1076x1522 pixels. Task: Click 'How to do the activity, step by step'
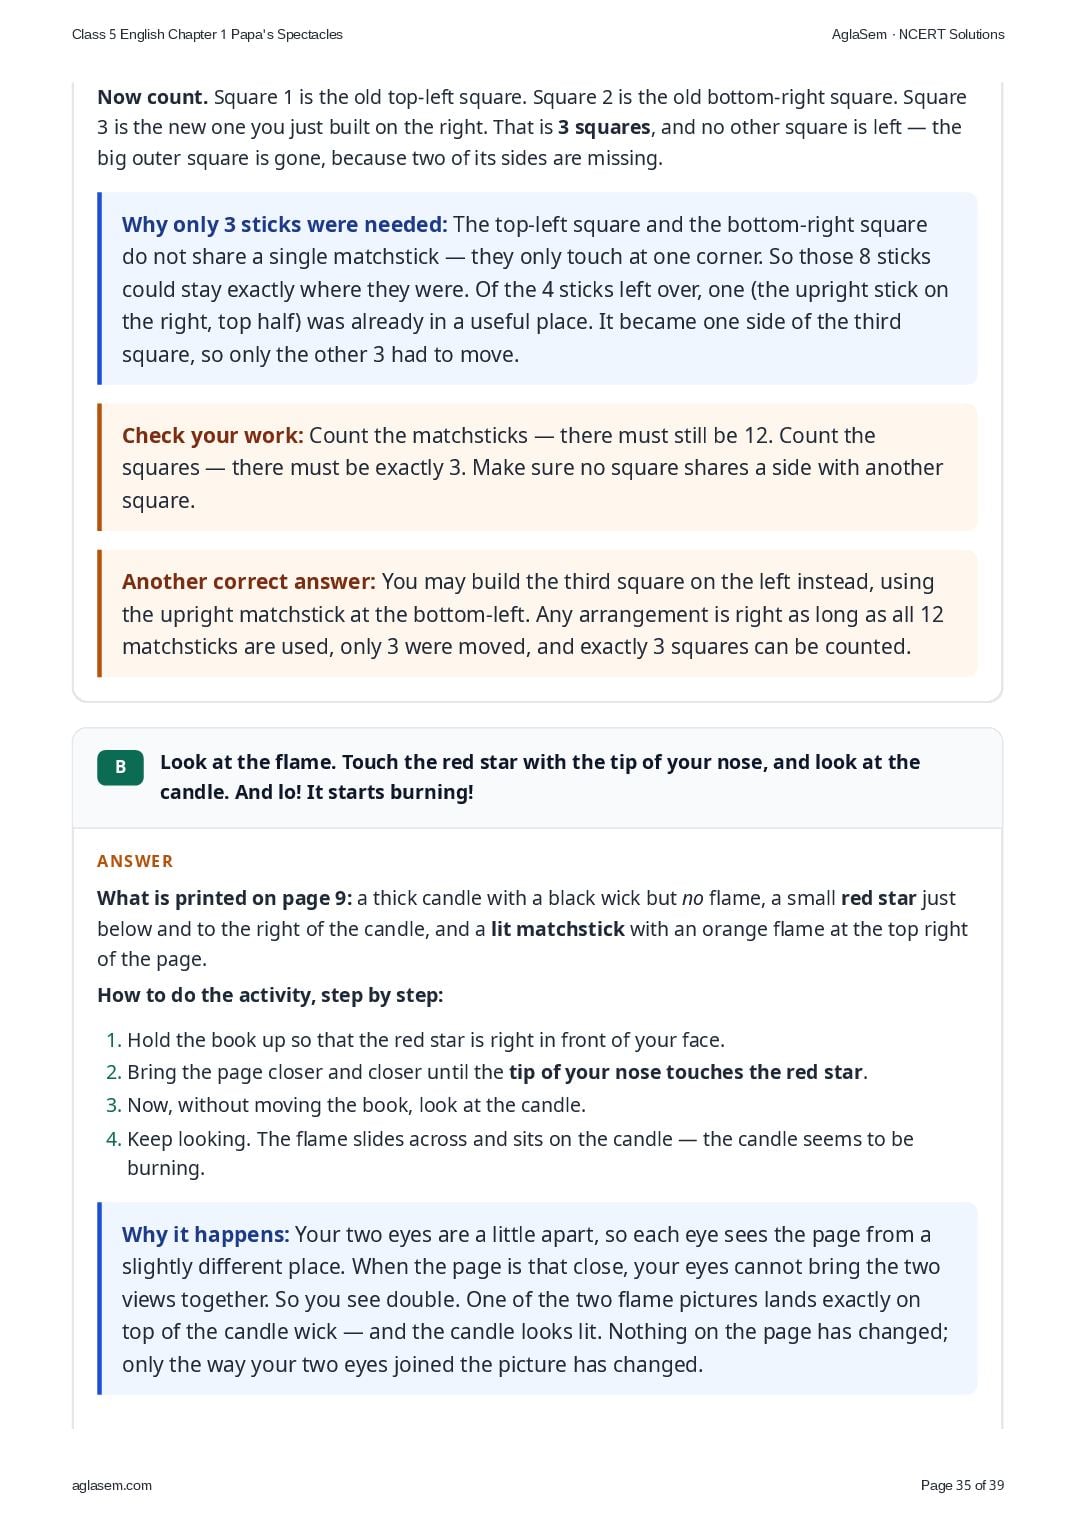click(270, 995)
